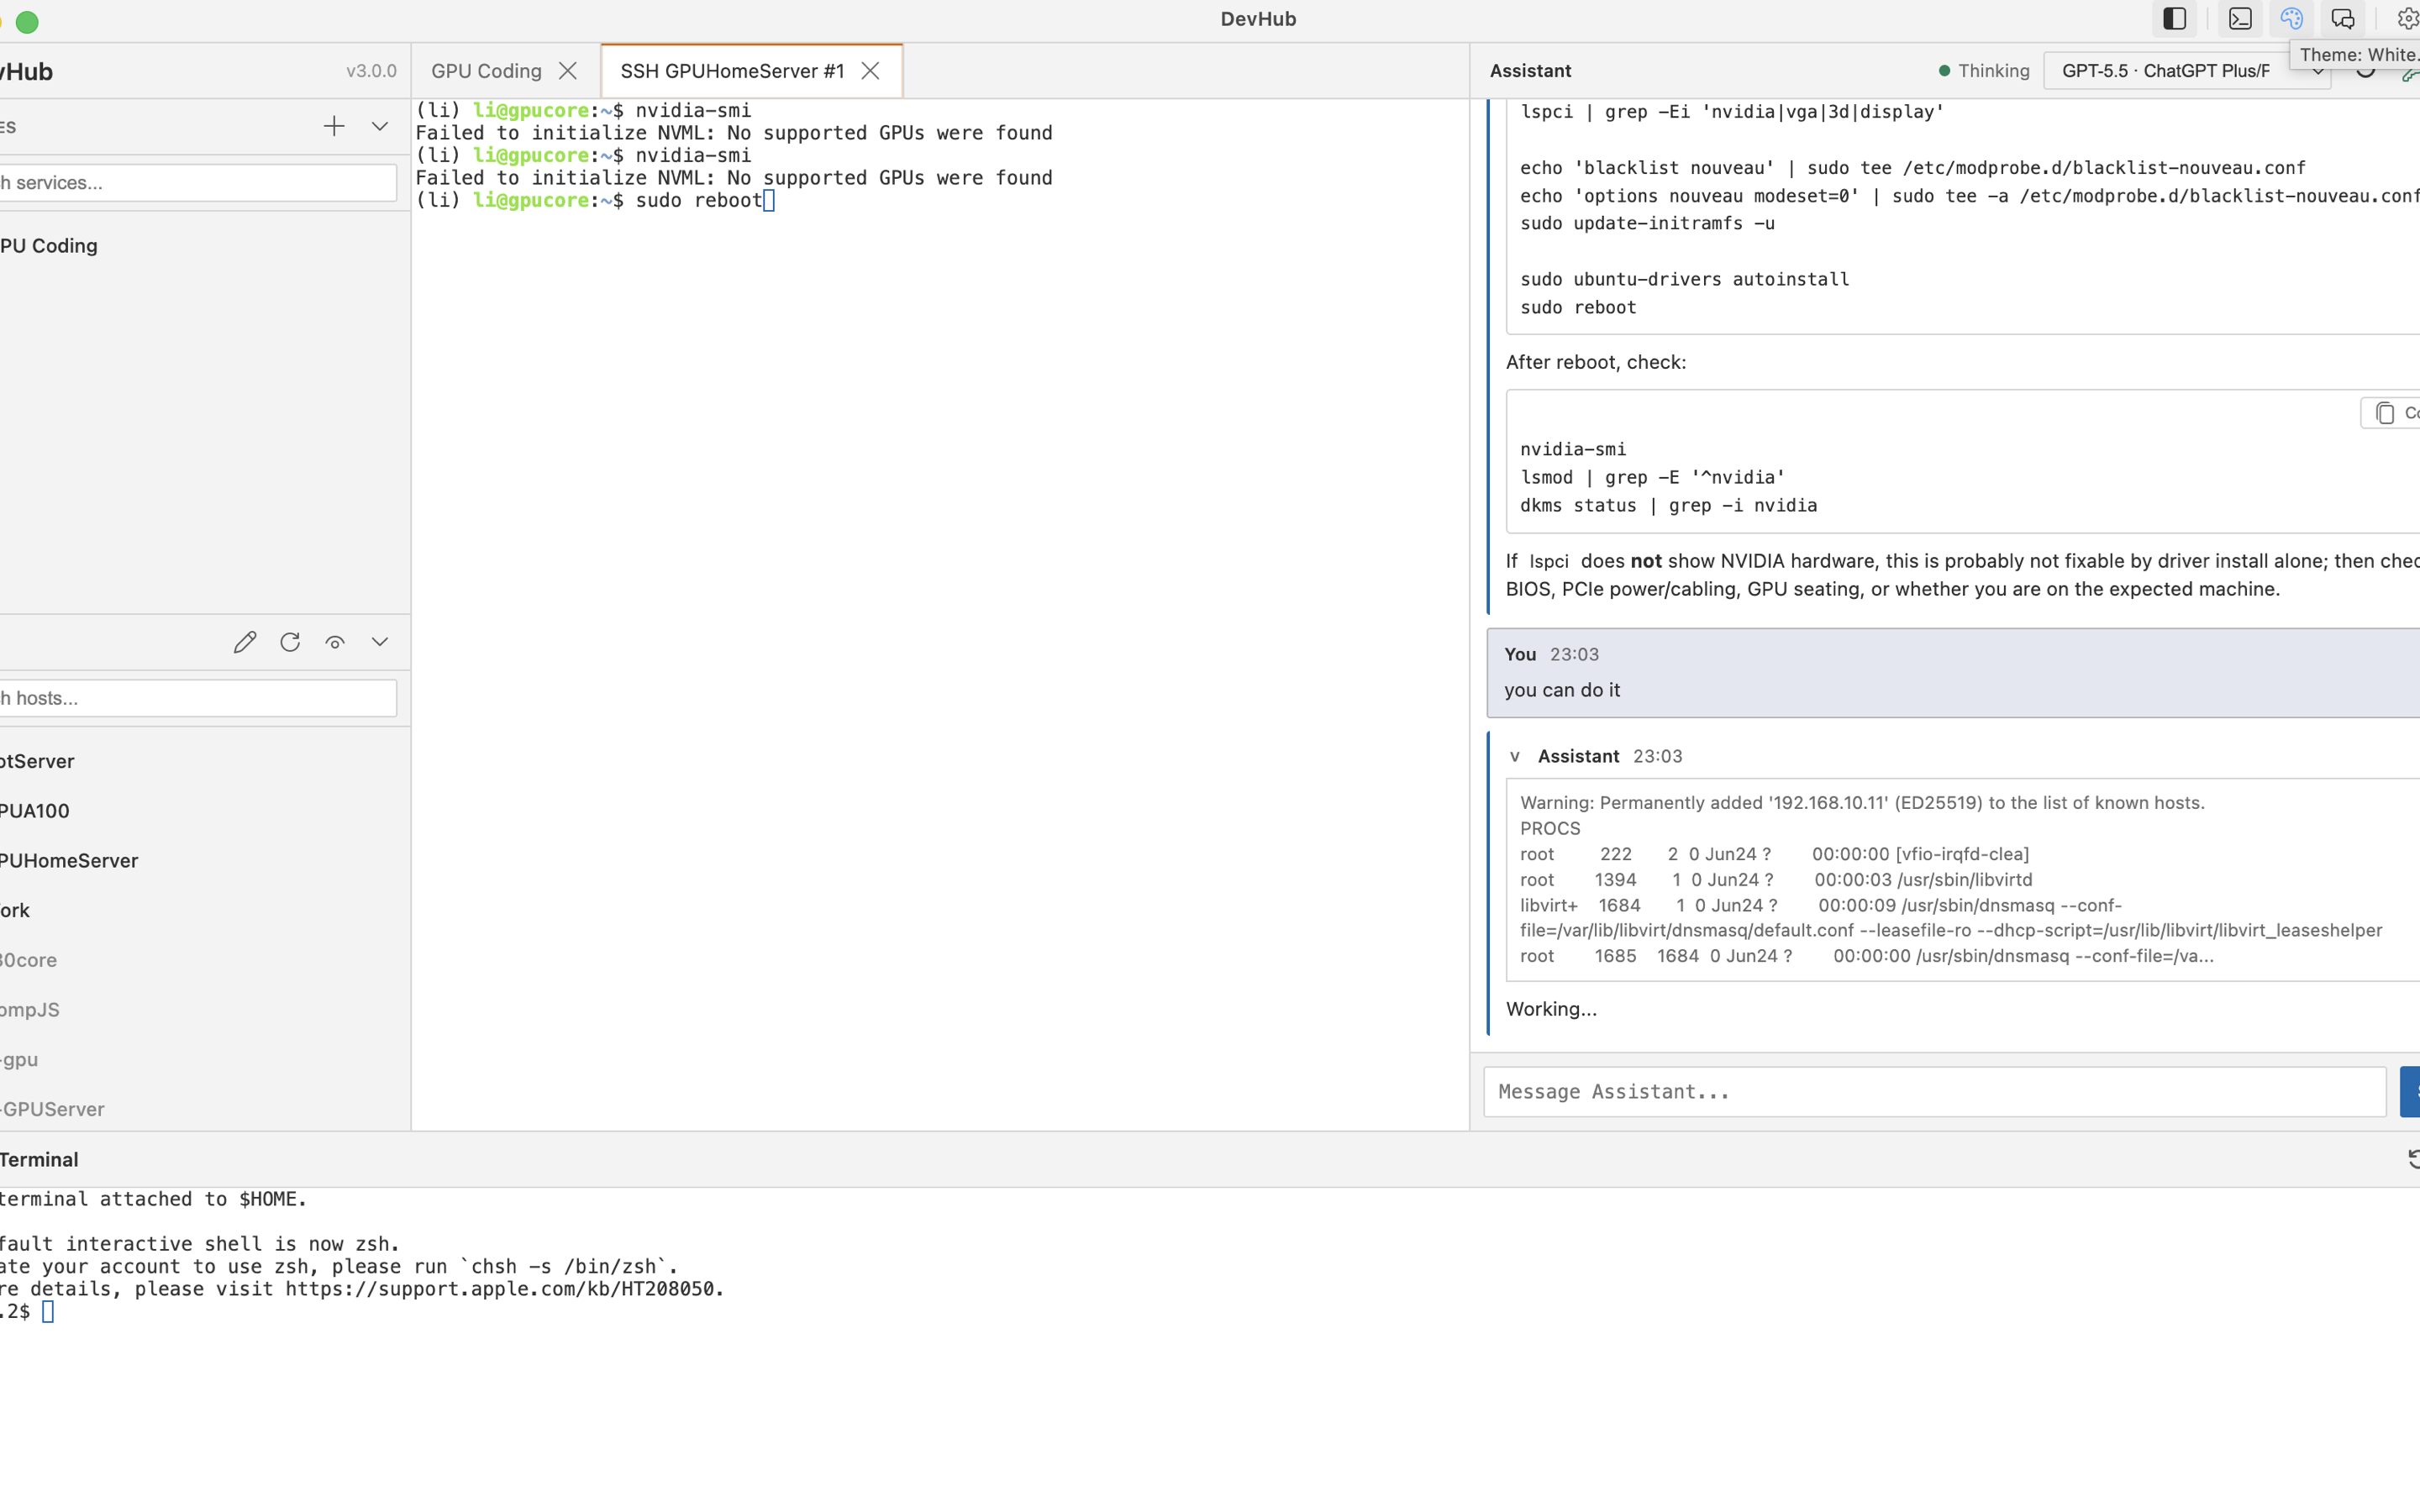Click the macOS green maximize window button
The height and width of the screenshot is (1512, 2420).
click(28, 22)
